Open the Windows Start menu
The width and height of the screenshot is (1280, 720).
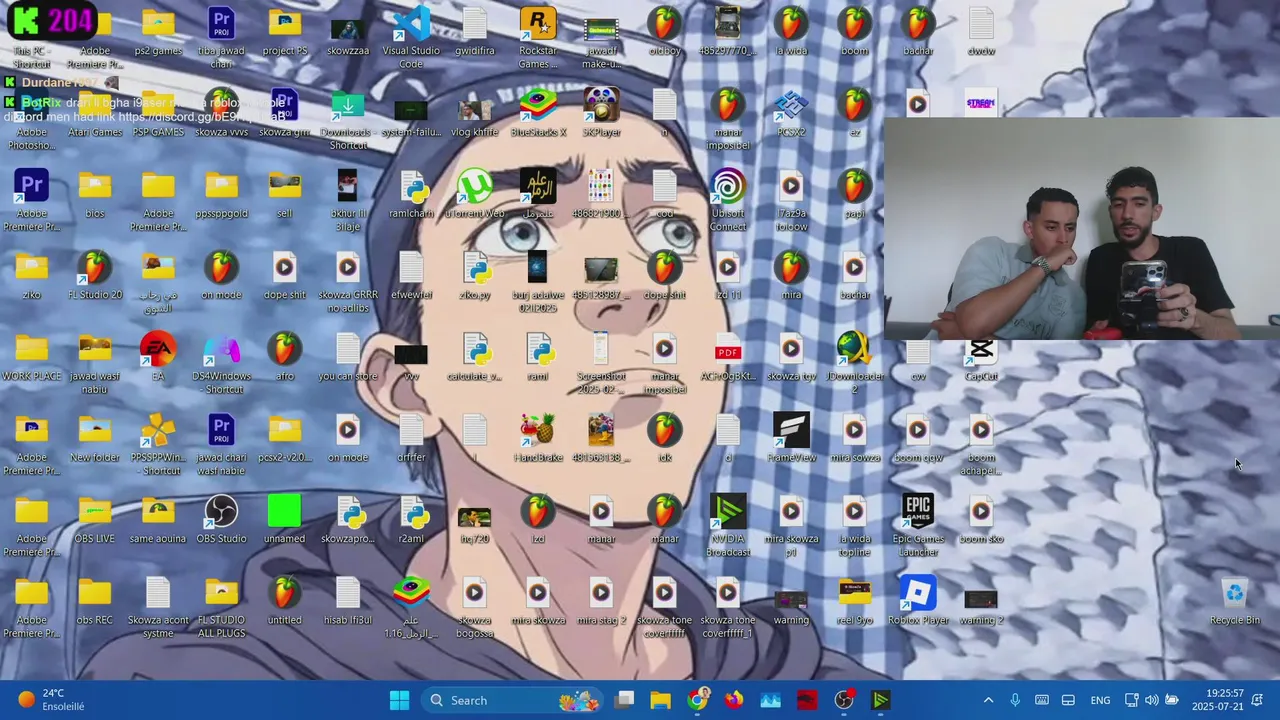point(399,700)
